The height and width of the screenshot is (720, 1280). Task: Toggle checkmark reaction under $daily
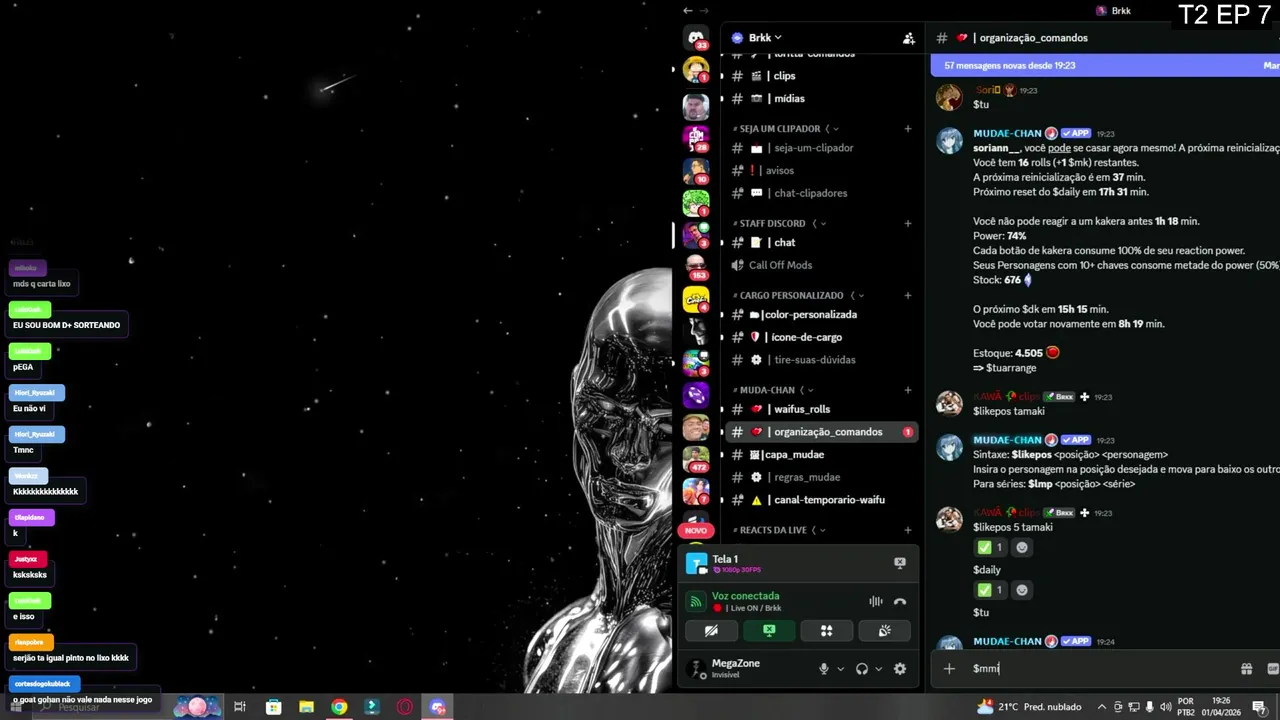990,590
